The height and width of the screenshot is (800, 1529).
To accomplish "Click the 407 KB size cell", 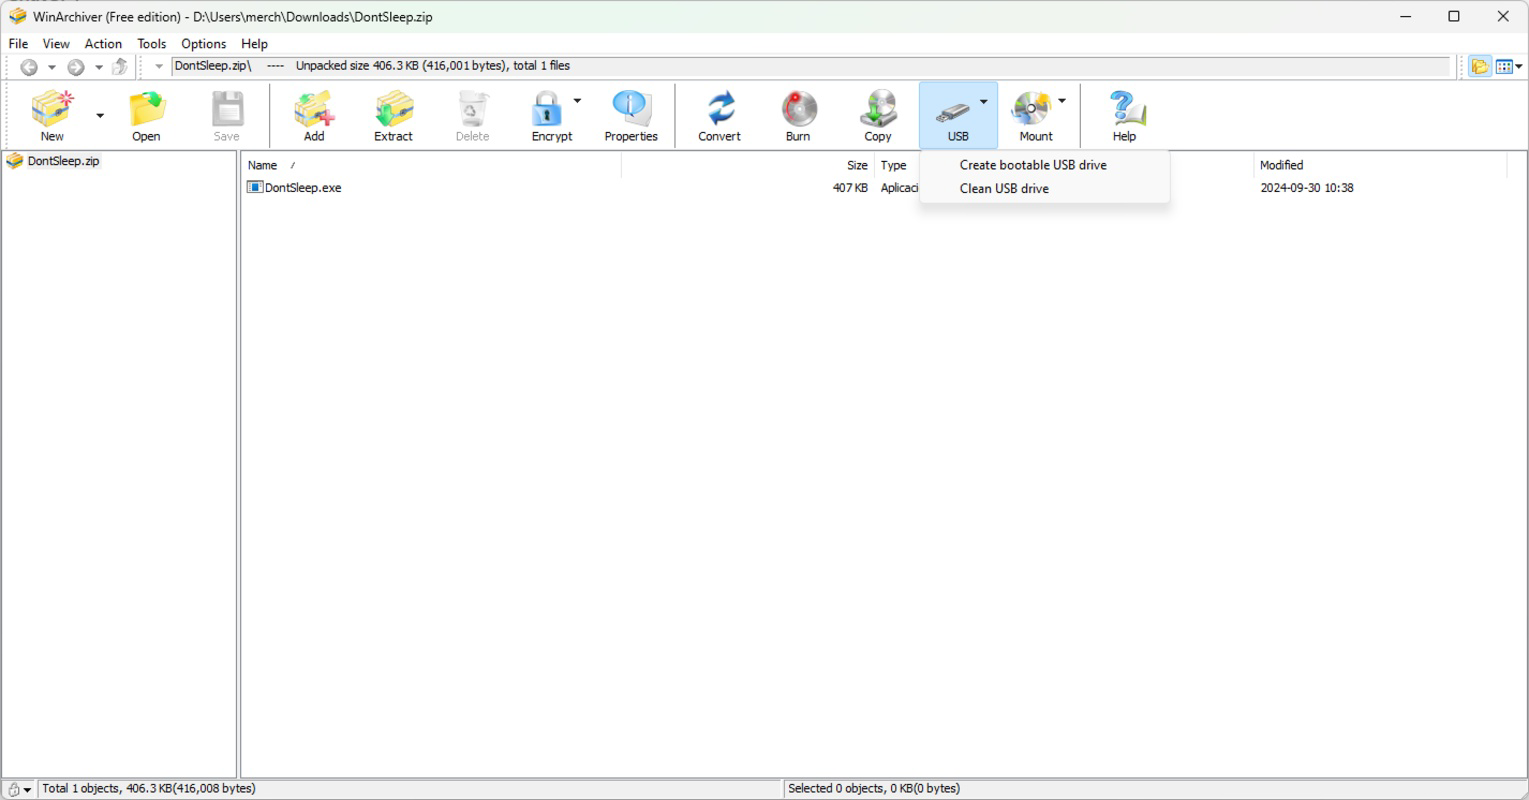I will coord(850,188).
